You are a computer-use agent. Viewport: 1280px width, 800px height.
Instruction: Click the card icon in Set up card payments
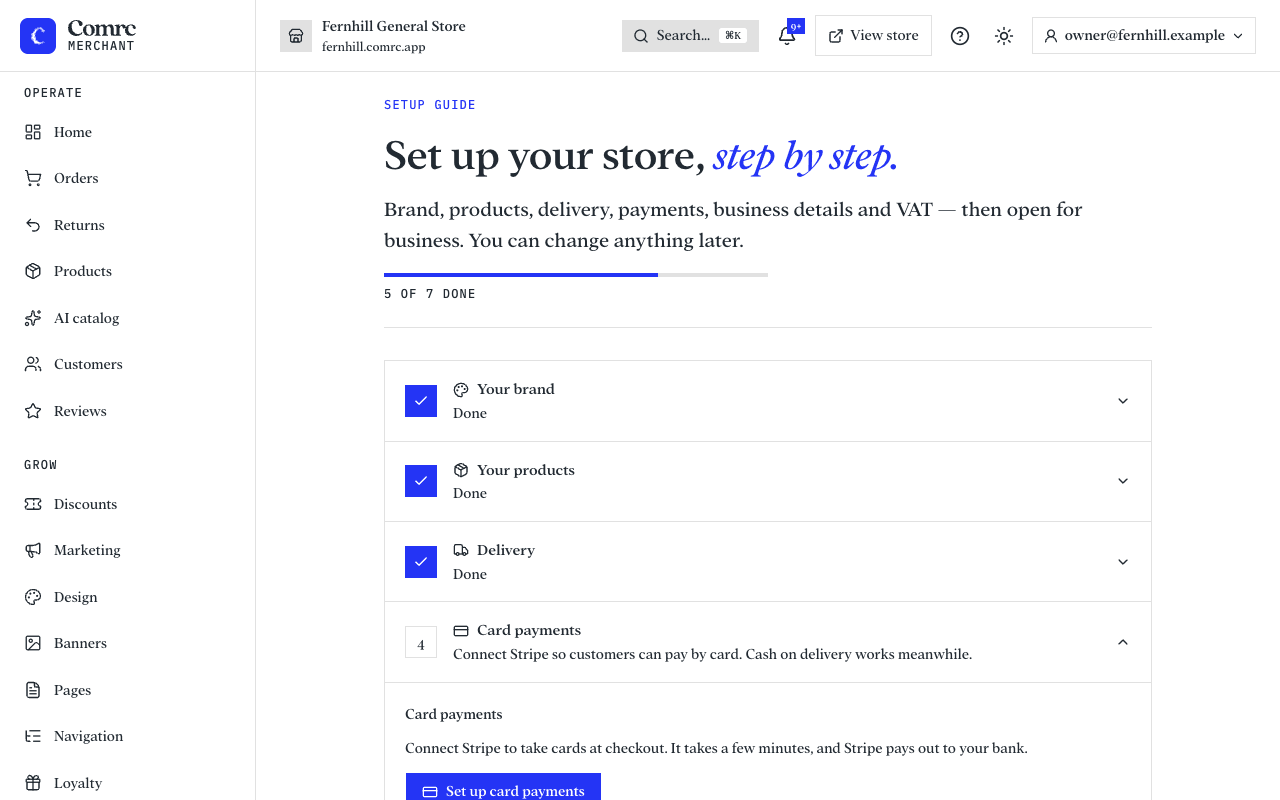[x=430, y=791]
